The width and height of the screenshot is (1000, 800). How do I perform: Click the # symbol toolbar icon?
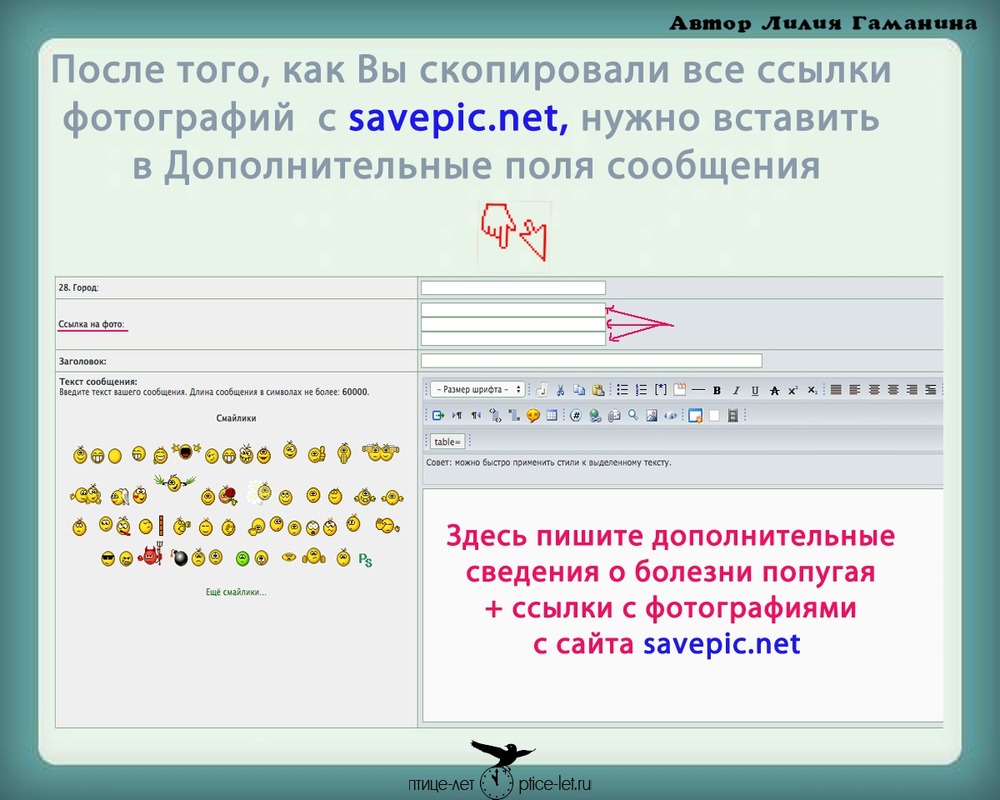click(x=576, y=416)
